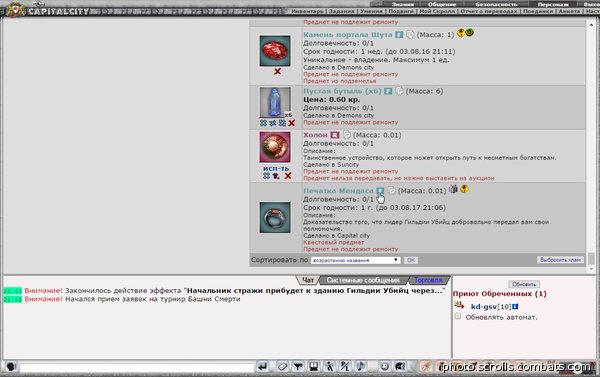600x377 pixels.
Task: Delete the Пустая бутыль stack via red X
Action: pyautogui.click(x=292, y=123)
